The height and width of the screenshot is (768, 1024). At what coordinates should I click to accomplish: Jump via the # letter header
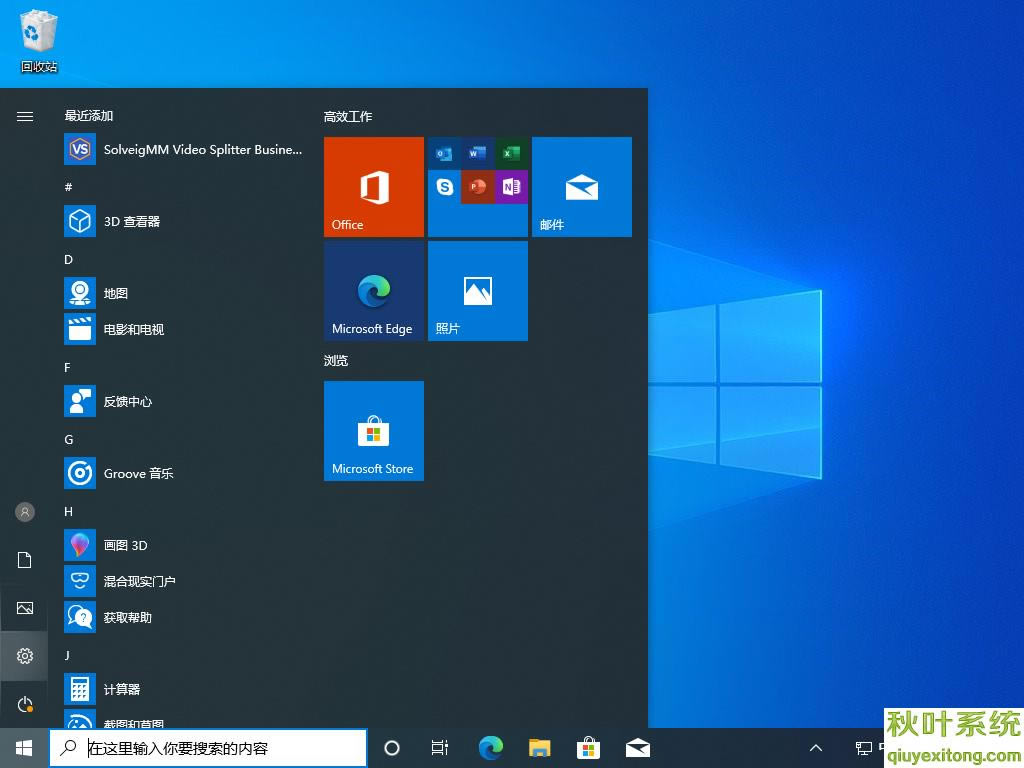pyautogui.click(x=68, y=187)
